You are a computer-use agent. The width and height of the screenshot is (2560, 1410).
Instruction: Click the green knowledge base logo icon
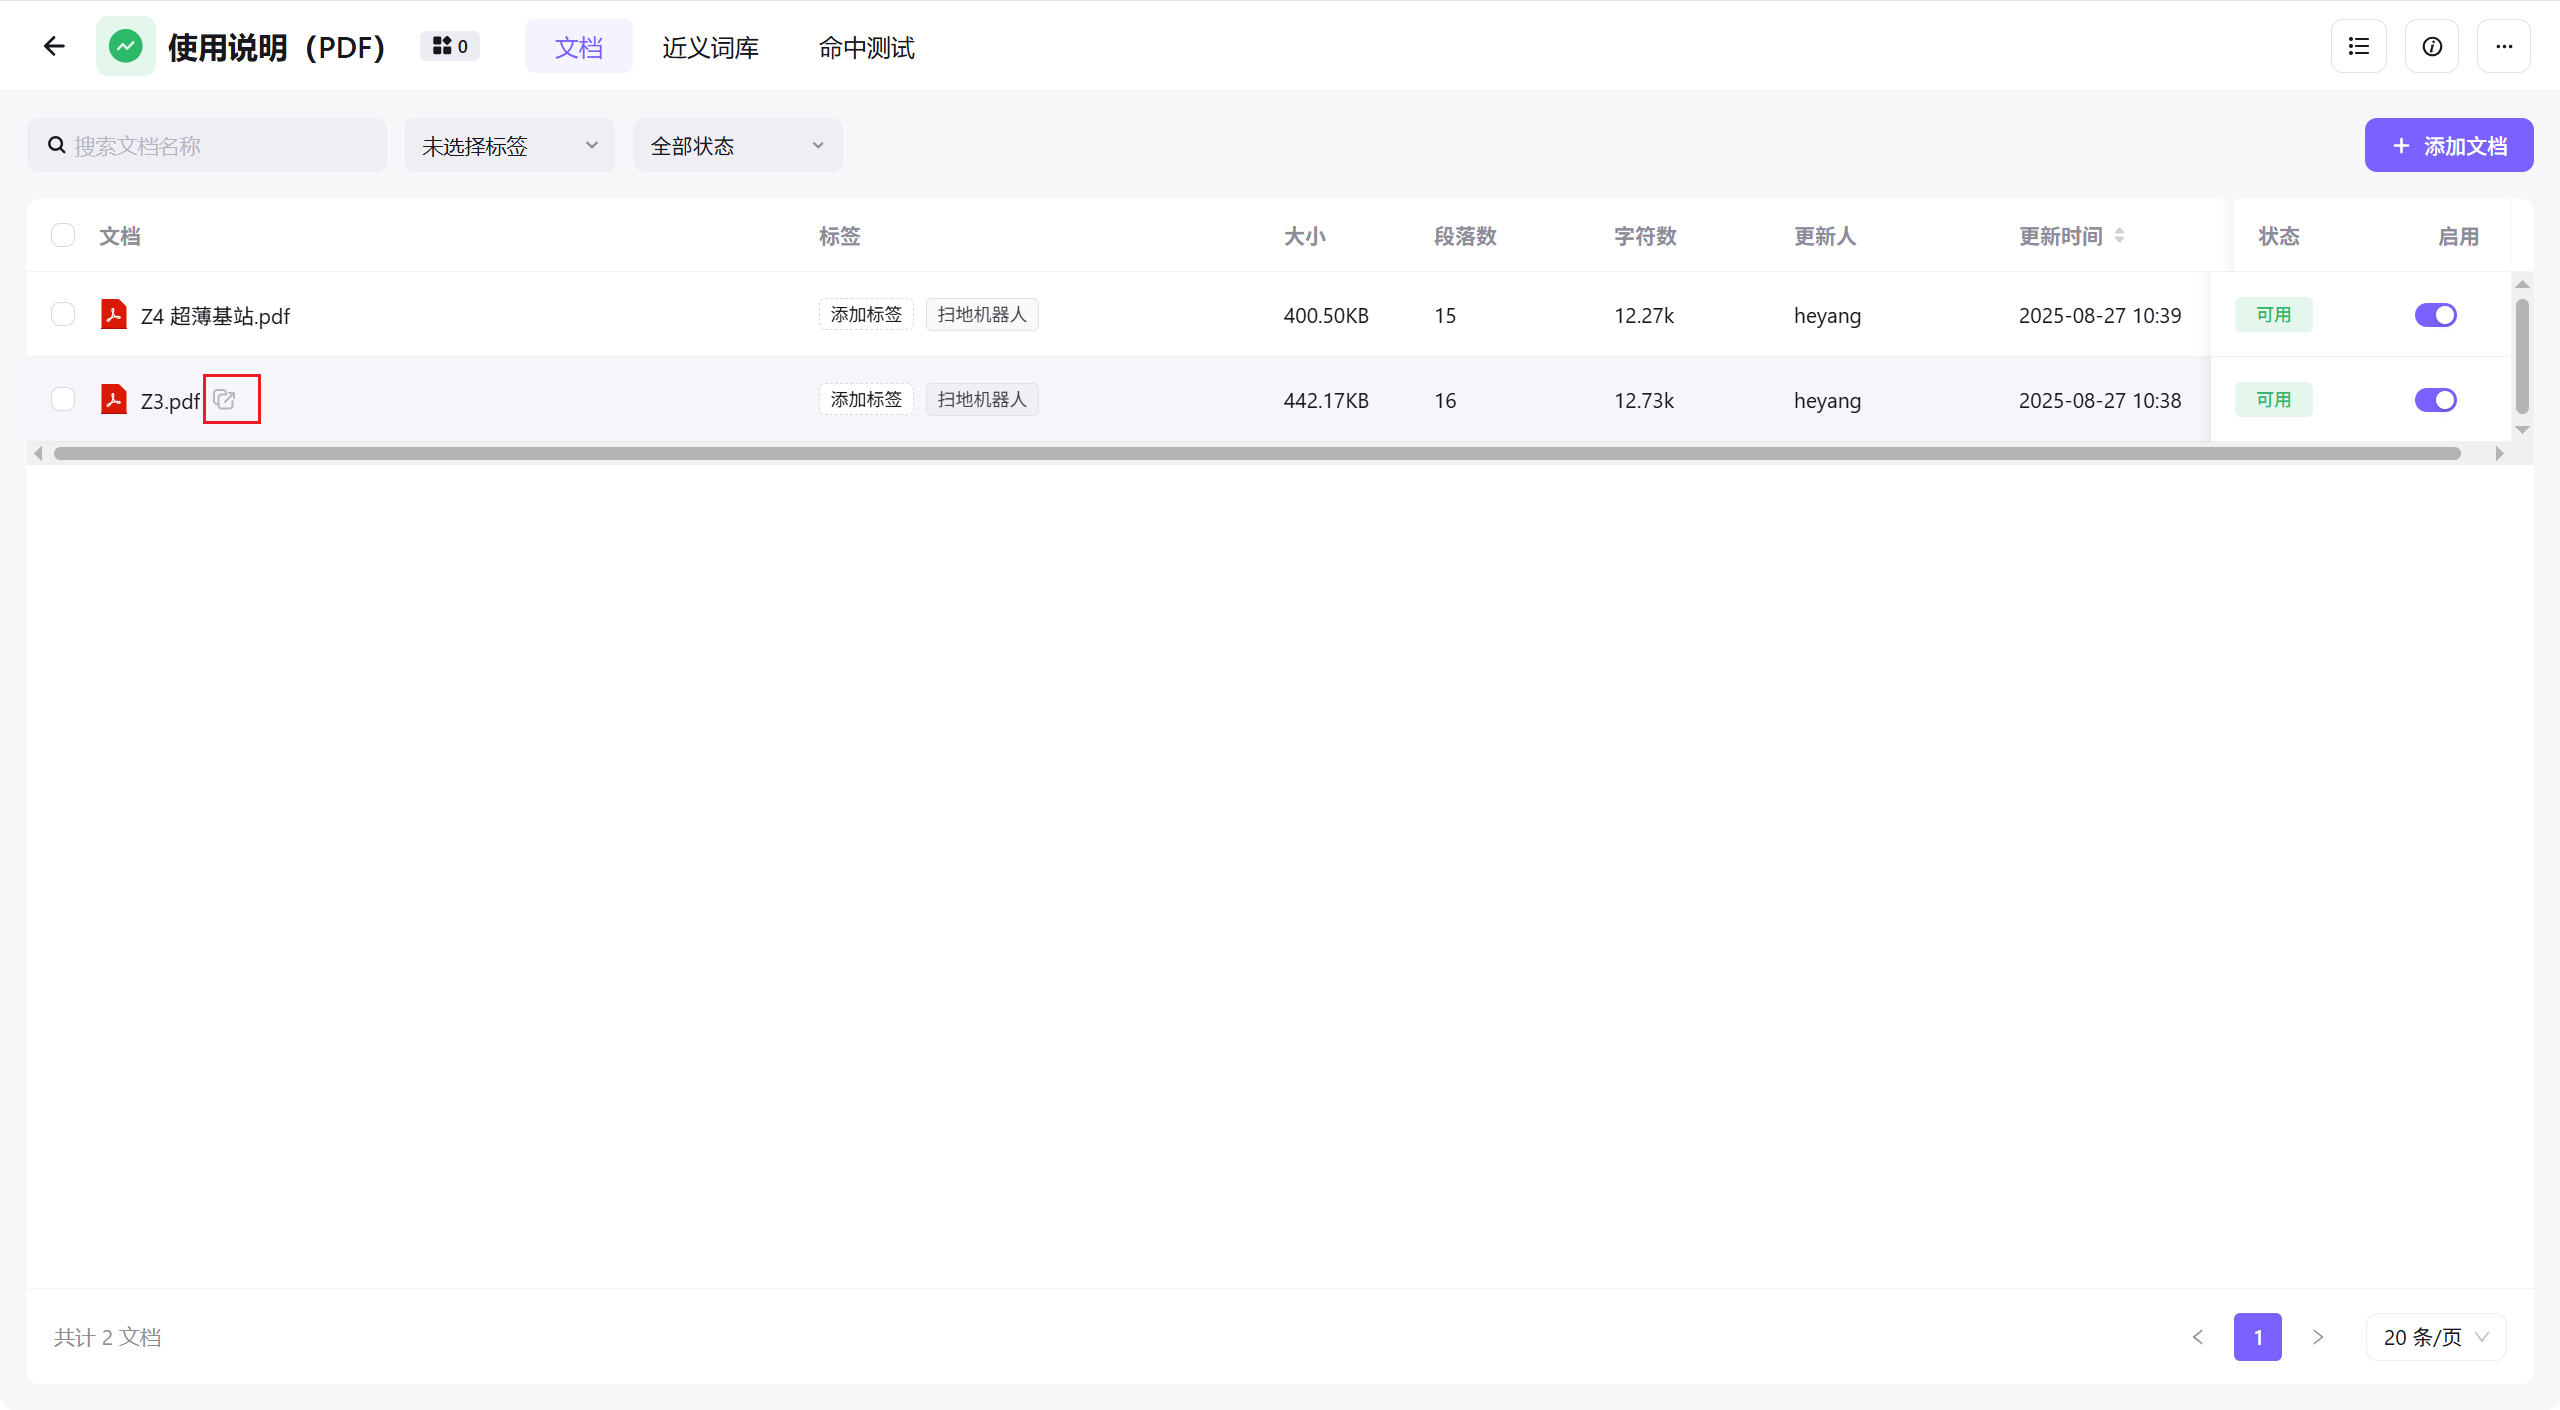point(125,46)
